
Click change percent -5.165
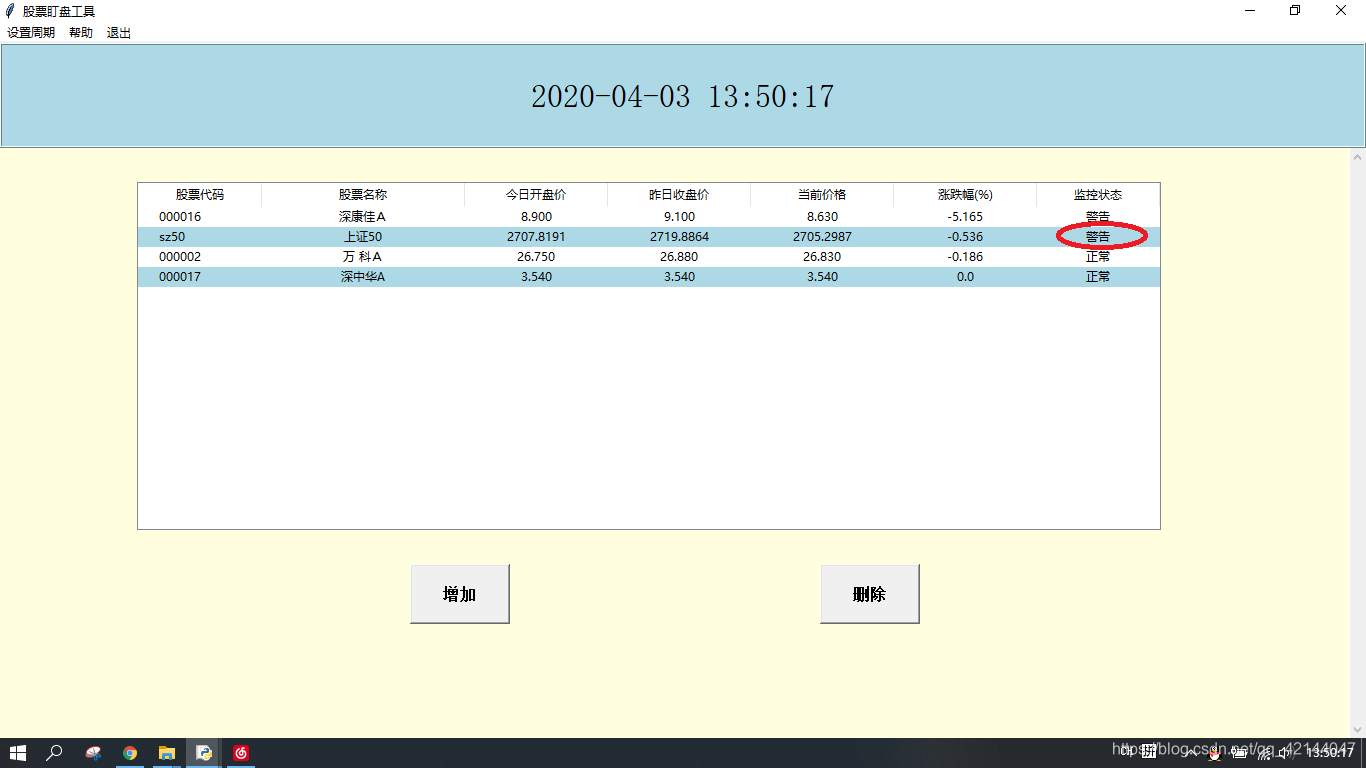click(965, 217)
